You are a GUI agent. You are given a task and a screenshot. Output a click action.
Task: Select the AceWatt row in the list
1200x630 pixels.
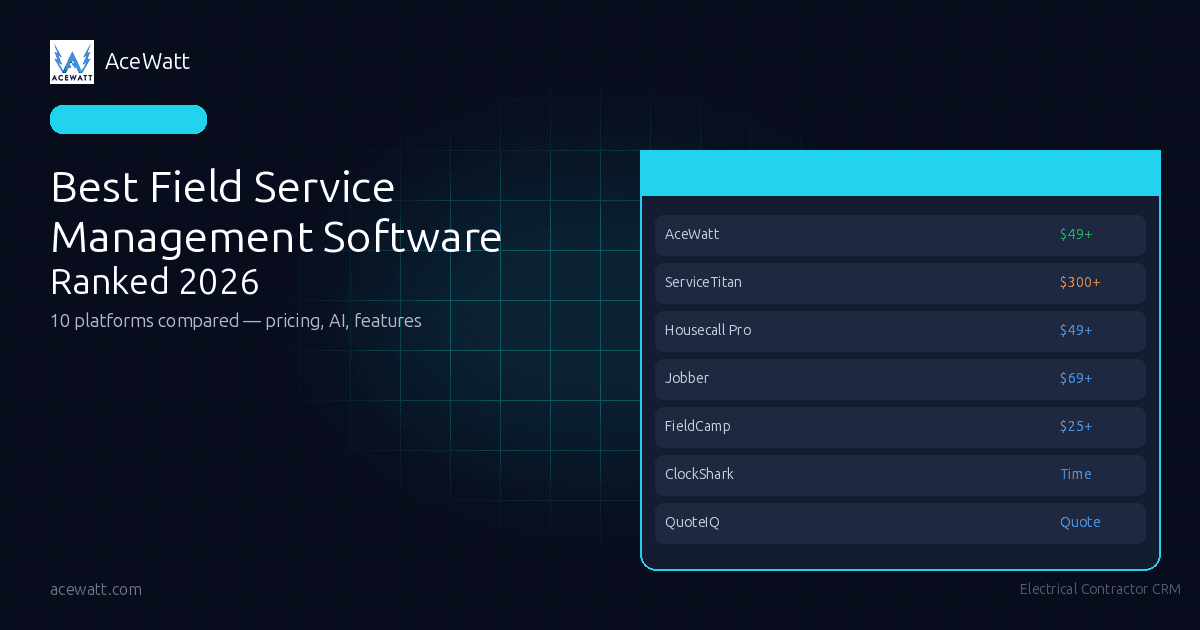click(x=900, y=235)
